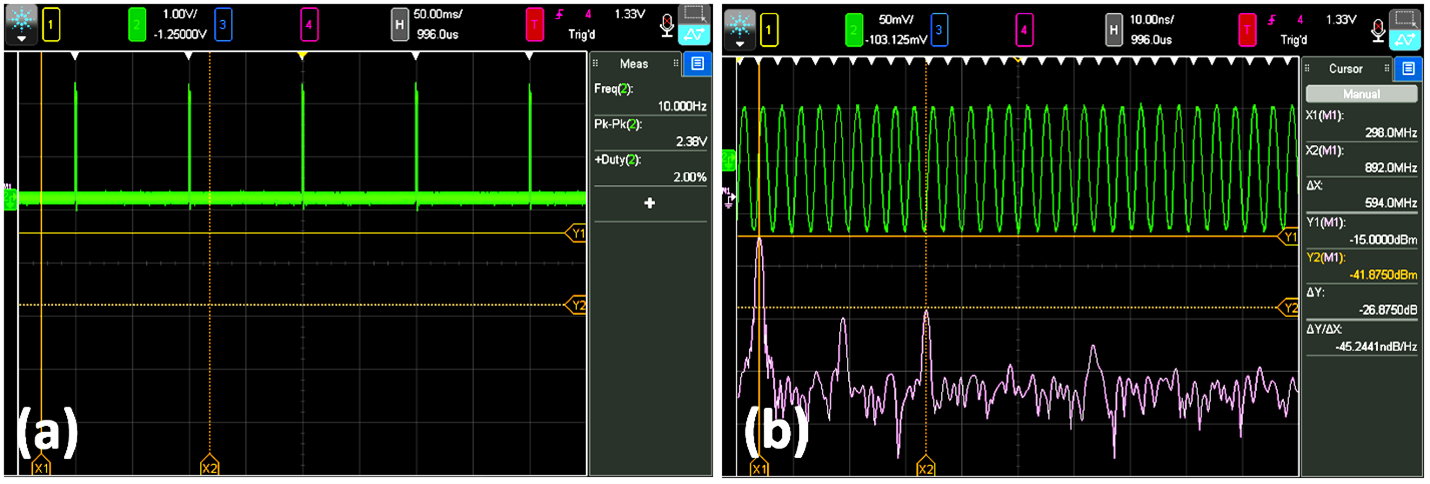The image size is (1430, 484).
Task: Open the Keysight main menu in panel (a)
Action: 22,25
